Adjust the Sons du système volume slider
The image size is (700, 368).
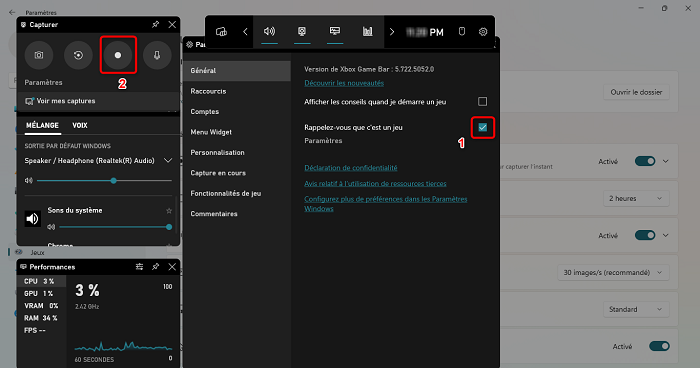pyautogui.click(x=116, y=227)
